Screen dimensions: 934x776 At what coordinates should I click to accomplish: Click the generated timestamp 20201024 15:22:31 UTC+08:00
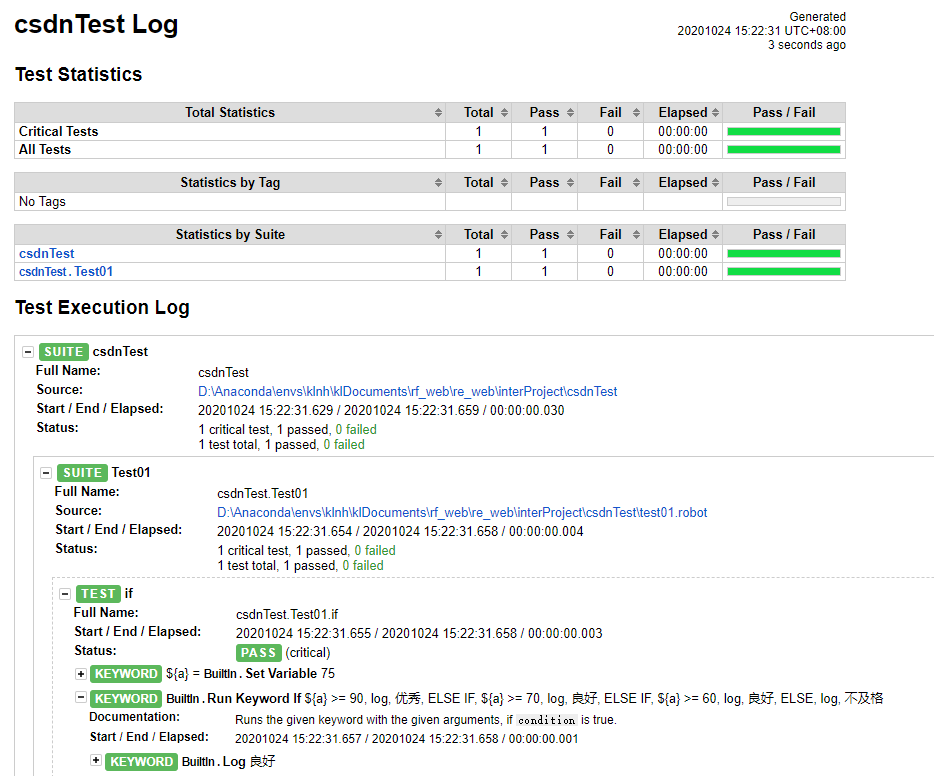tap(761, 31)
